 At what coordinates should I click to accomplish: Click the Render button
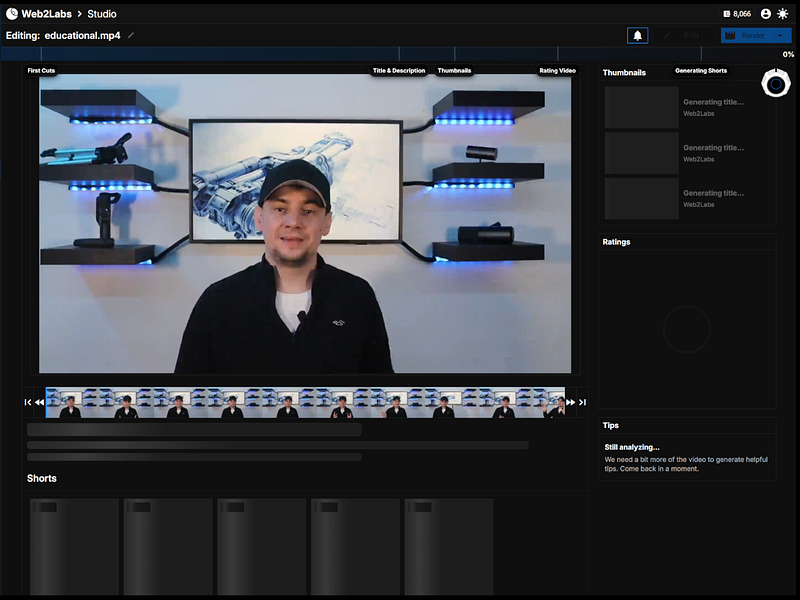coord(746,36)
